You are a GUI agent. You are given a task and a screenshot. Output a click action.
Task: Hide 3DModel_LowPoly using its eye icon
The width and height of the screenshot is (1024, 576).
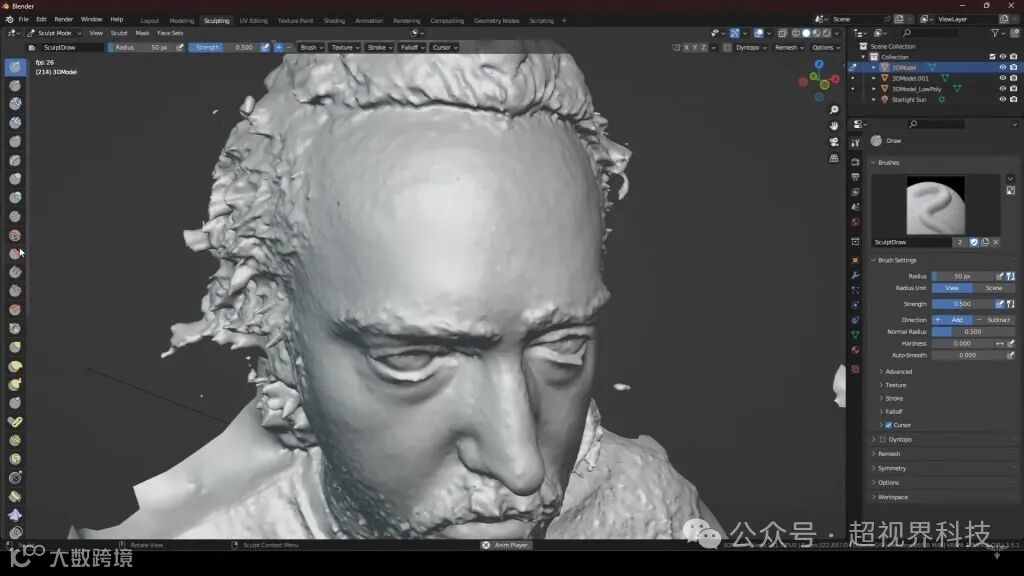pyautogui.click(x=1002, y=89)
